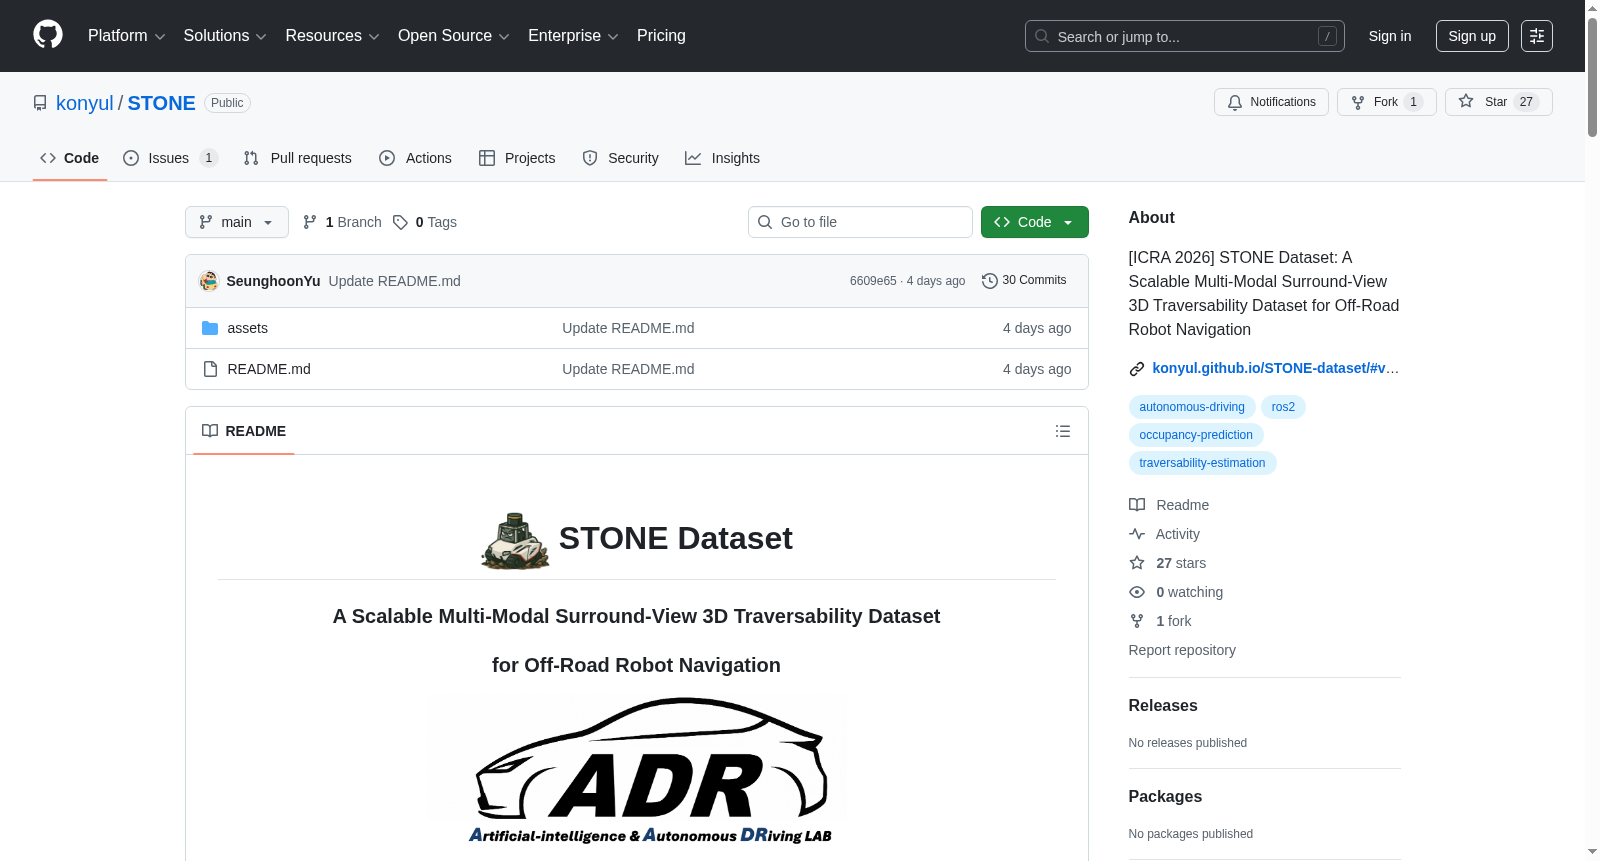
Task: View the 0 Tags list
Action: pos(425,222)
